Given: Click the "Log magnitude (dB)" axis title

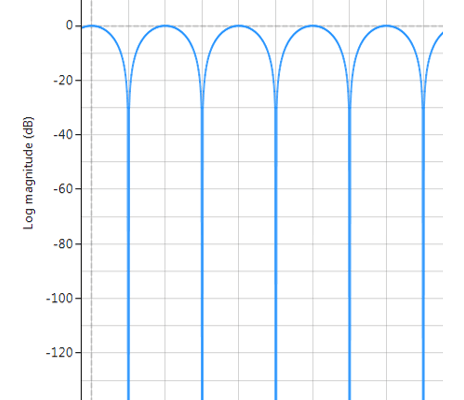Looking at the screenshot, I should pos(29,173).
